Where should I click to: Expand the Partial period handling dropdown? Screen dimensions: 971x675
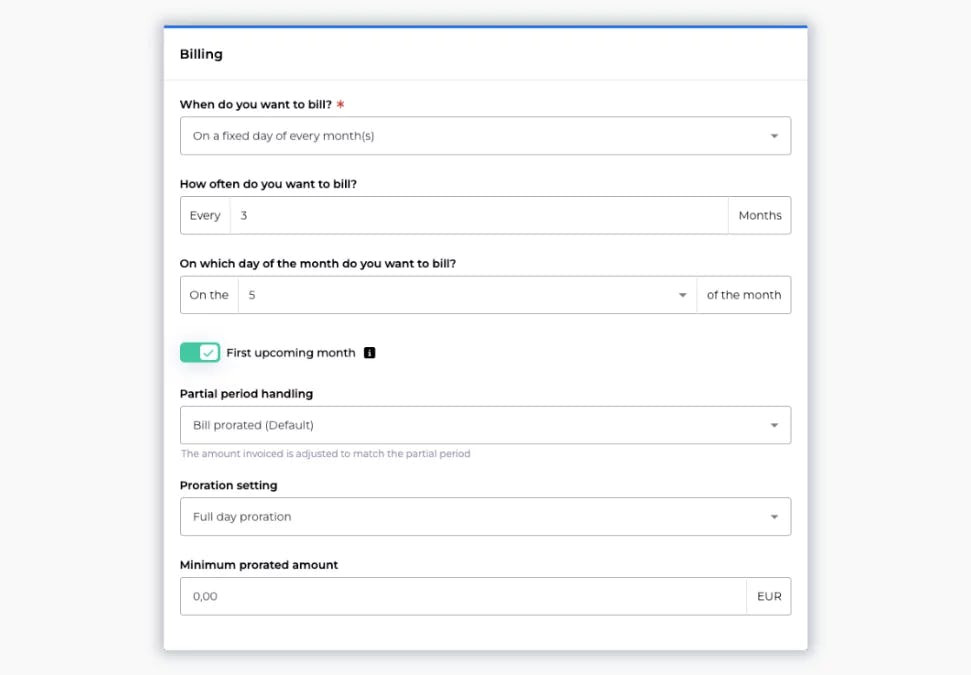point(470,426)
